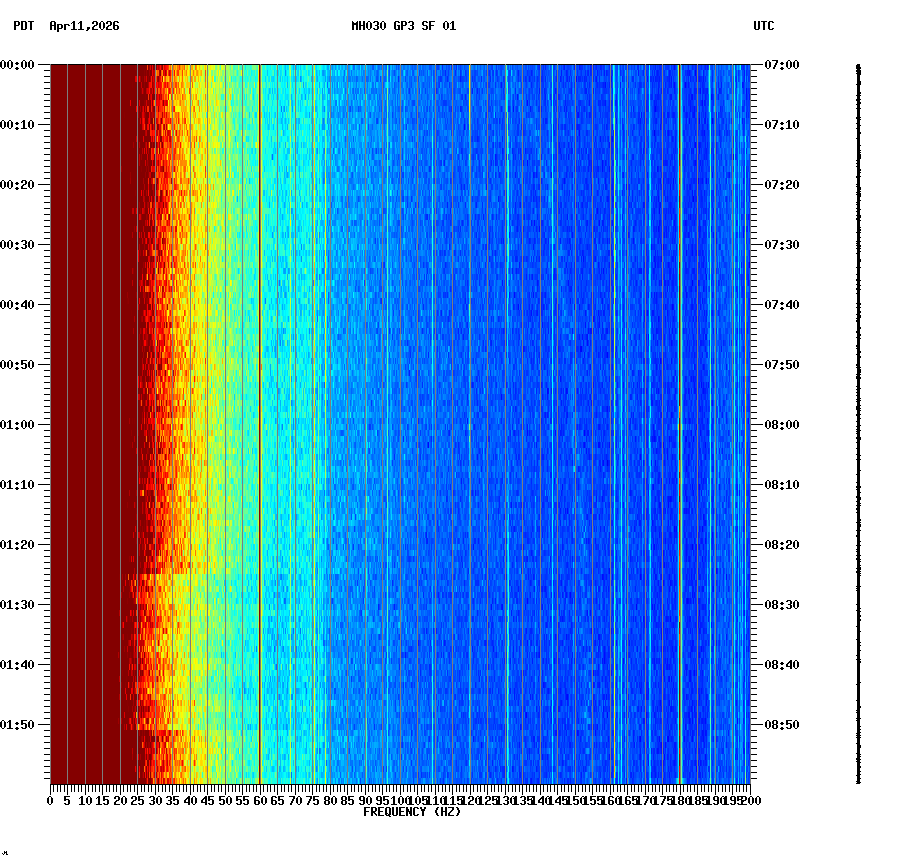Click the vertical line at 60 Hz
This screenshot has width=902, height=864.
coord(259,400)
